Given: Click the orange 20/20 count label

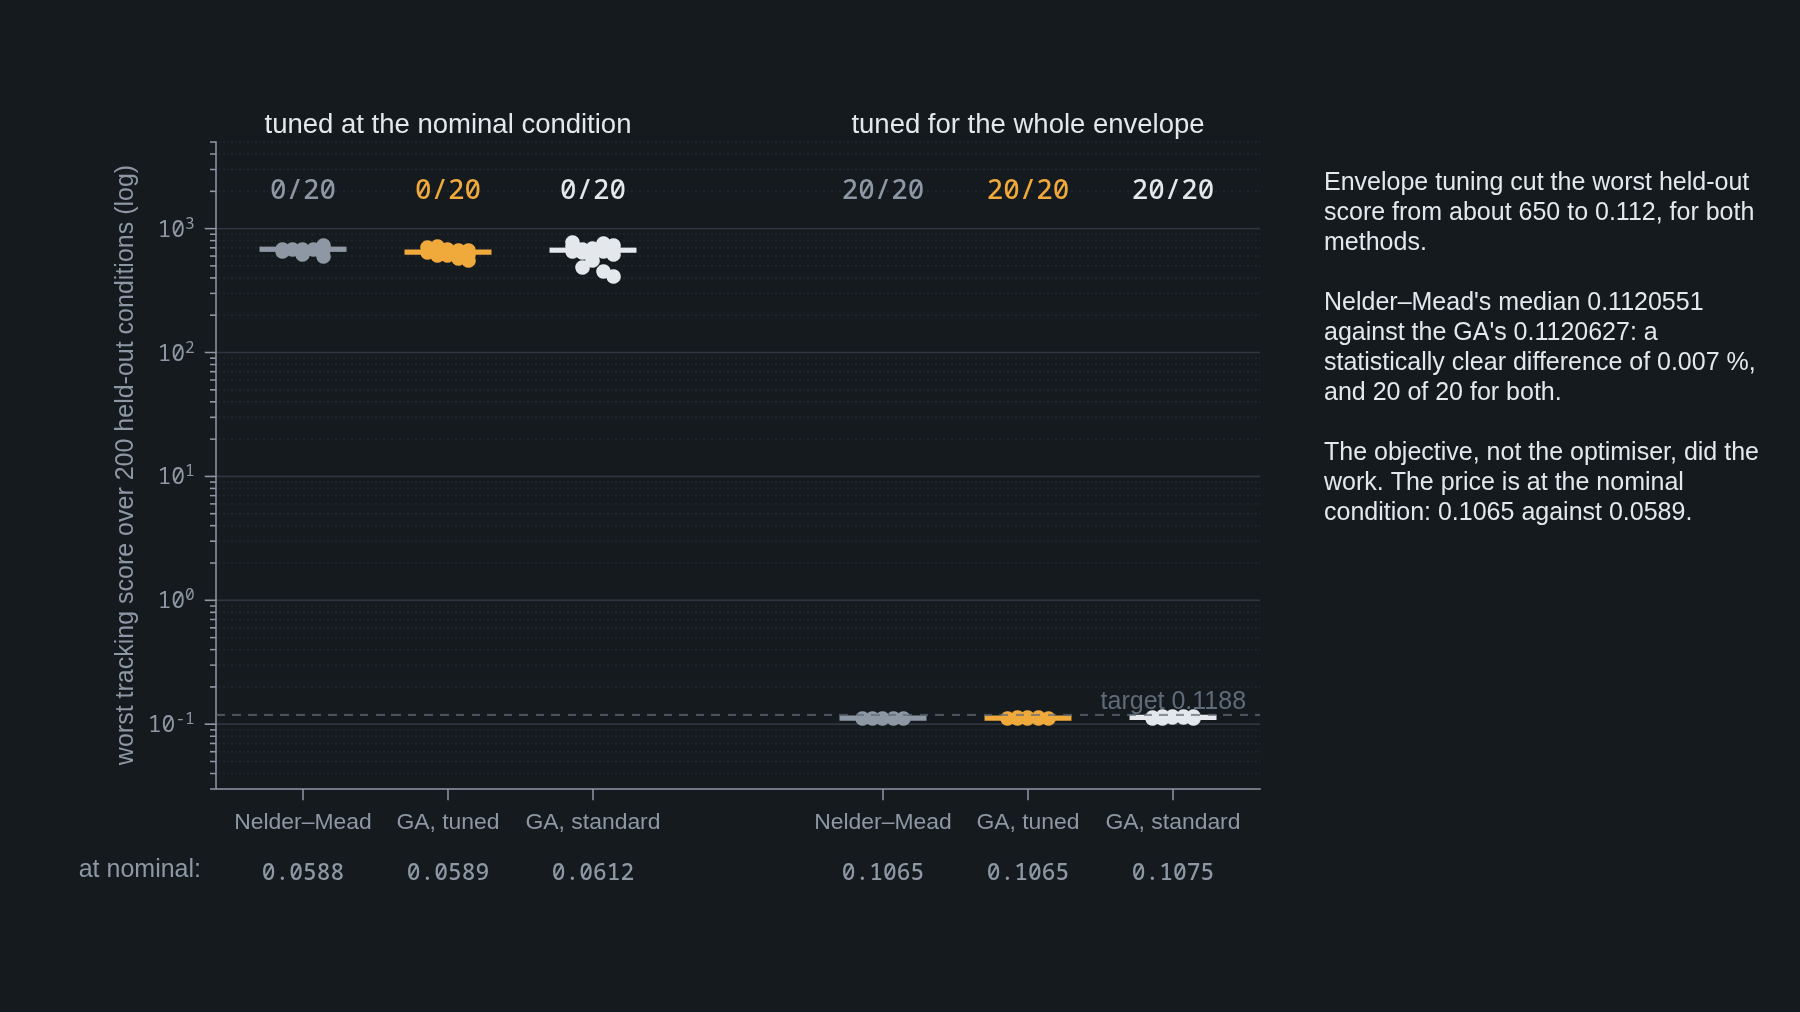Looking at the screenshot, I should click(1028, 190).
